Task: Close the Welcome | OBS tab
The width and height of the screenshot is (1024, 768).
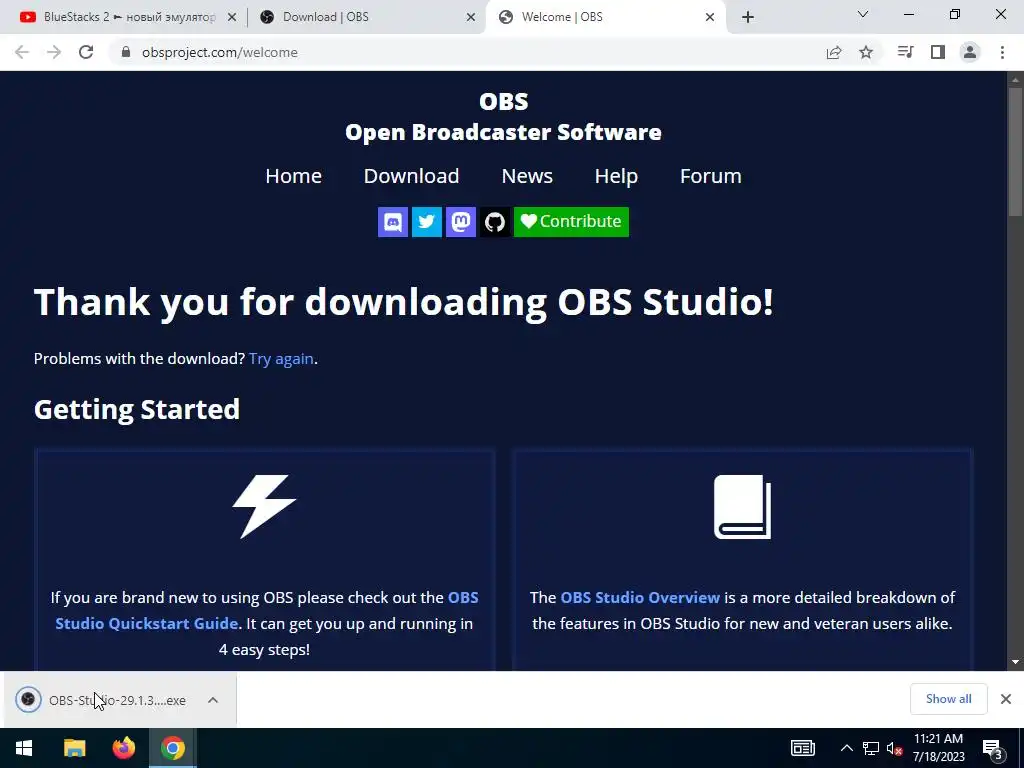Action: (x=710, y=18)
